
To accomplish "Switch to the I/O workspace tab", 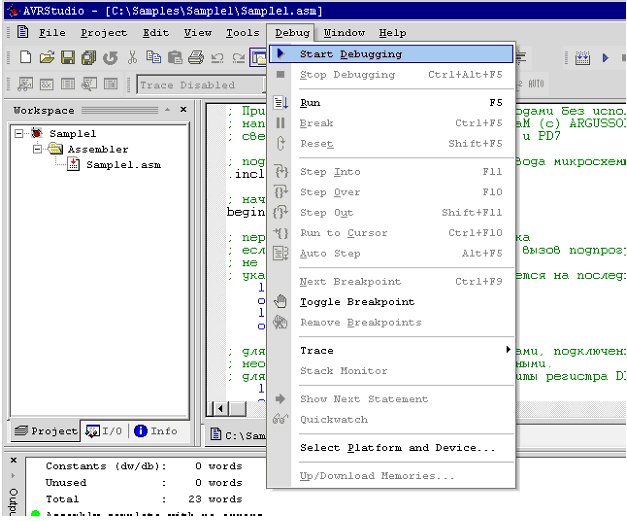I will (104, 431).
